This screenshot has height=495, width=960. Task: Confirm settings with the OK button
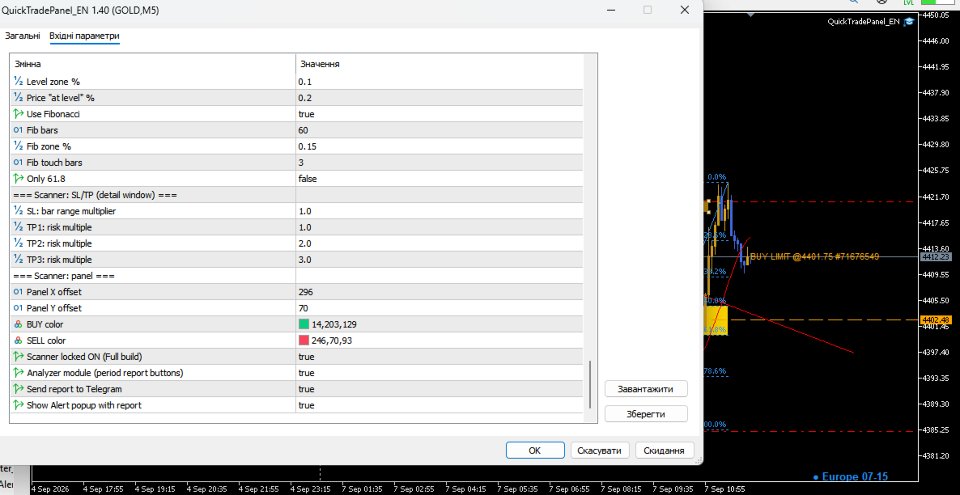click(534, 450)
